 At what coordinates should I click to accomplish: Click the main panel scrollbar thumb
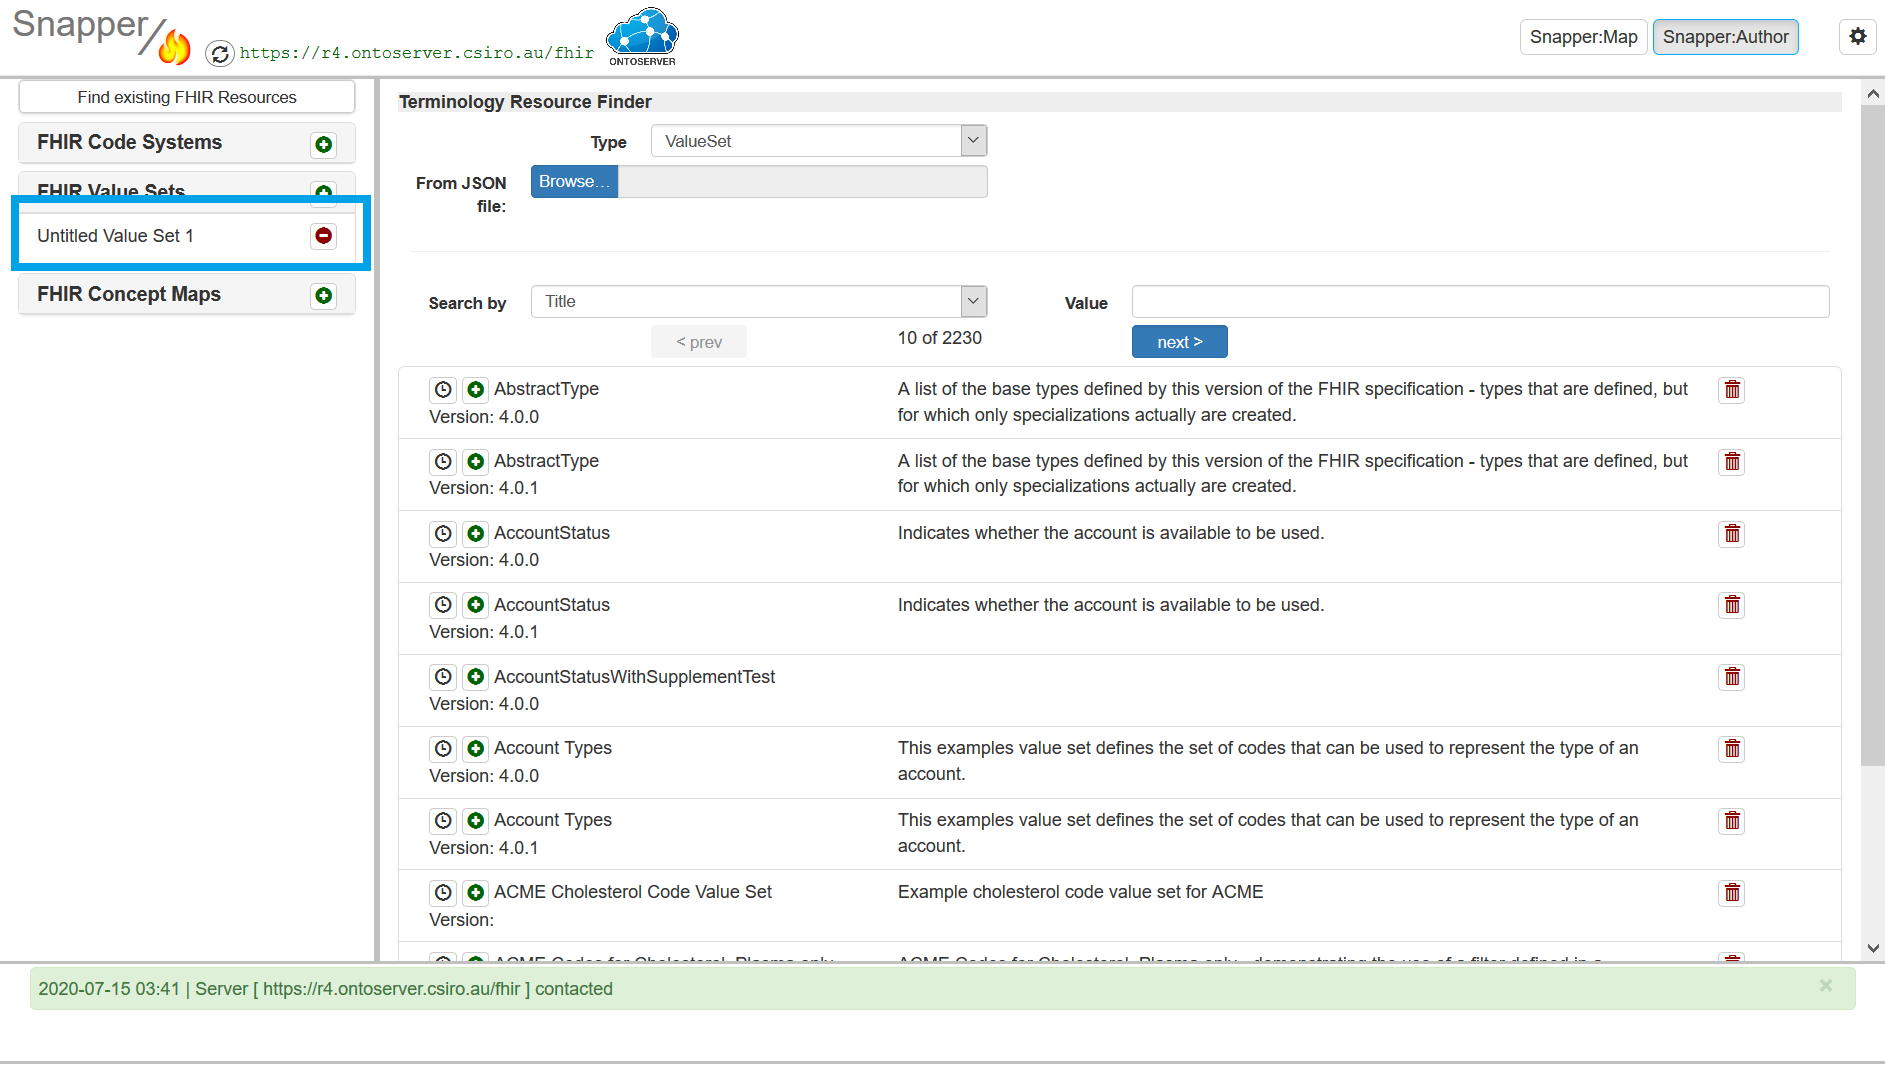coord(1872,435)
